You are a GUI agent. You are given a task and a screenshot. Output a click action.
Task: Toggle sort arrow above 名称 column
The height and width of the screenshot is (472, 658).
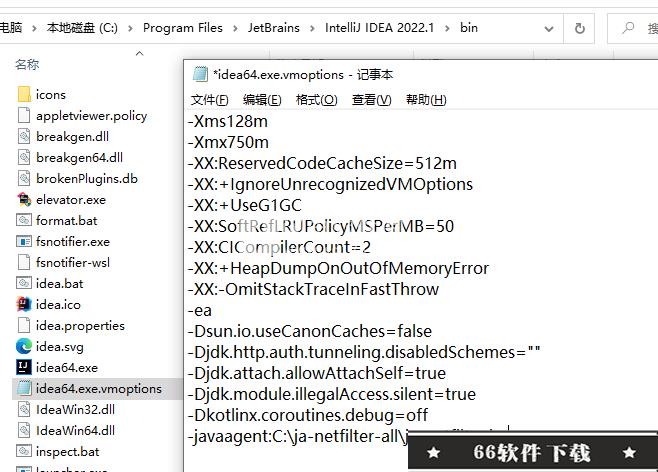140,53
